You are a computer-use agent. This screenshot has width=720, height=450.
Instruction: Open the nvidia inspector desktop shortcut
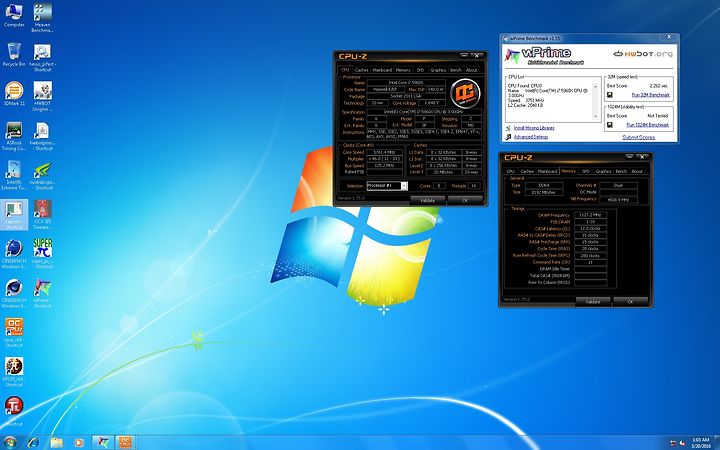point(42,175)
